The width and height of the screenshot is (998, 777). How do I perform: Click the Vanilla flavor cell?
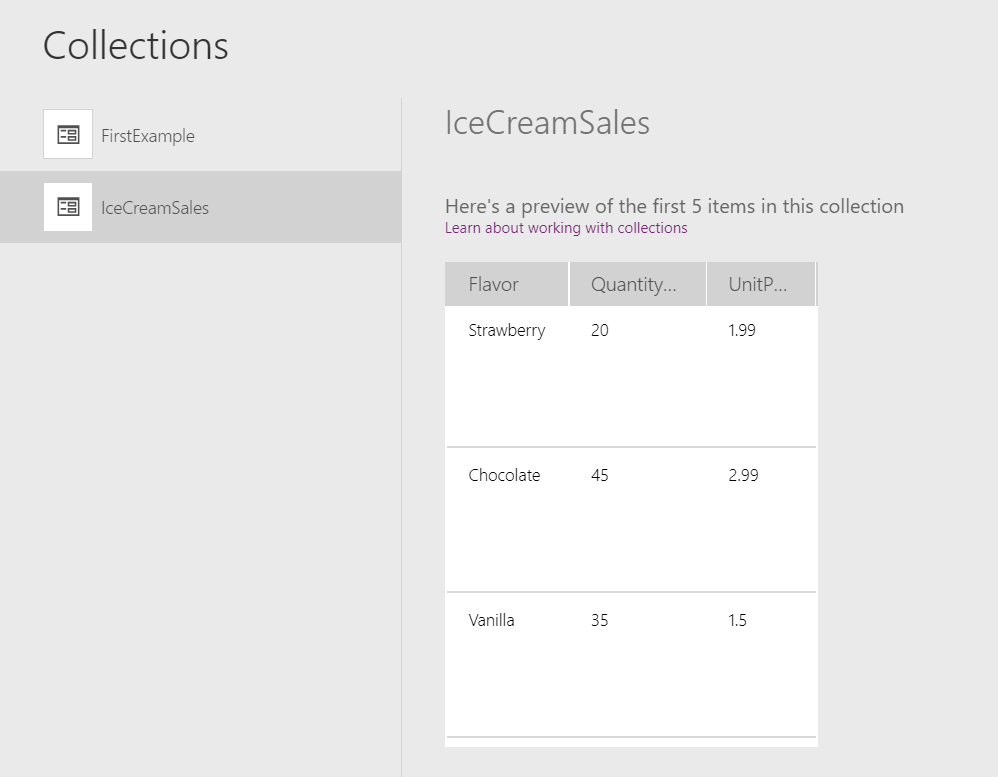pyautogui.click(x=491, y=620)
